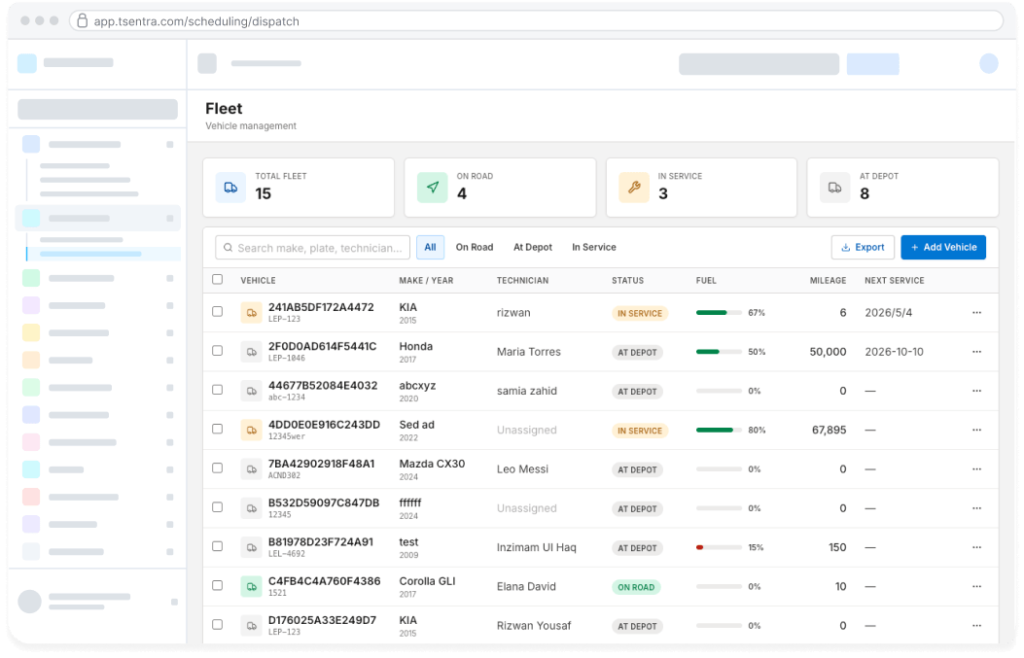Check the 7BA42902918F48A1 row checkbox
This screenshot has height=658, width=1024.
[217, 469]
